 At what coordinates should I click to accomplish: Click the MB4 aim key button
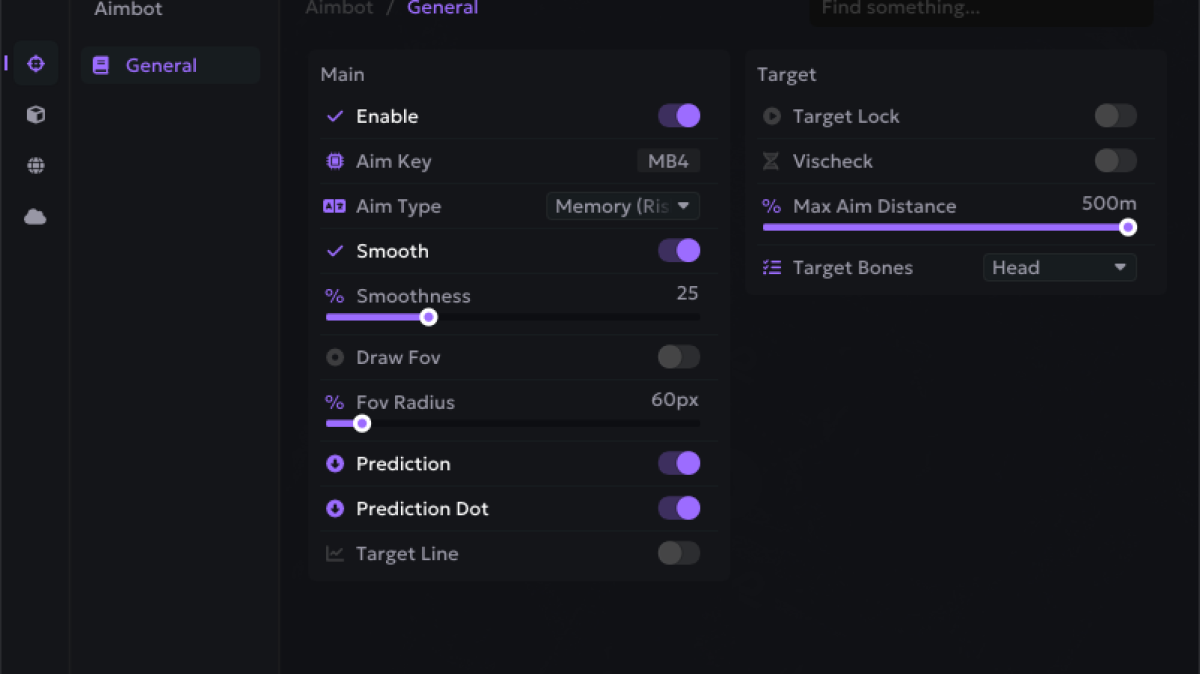[668, 161]
